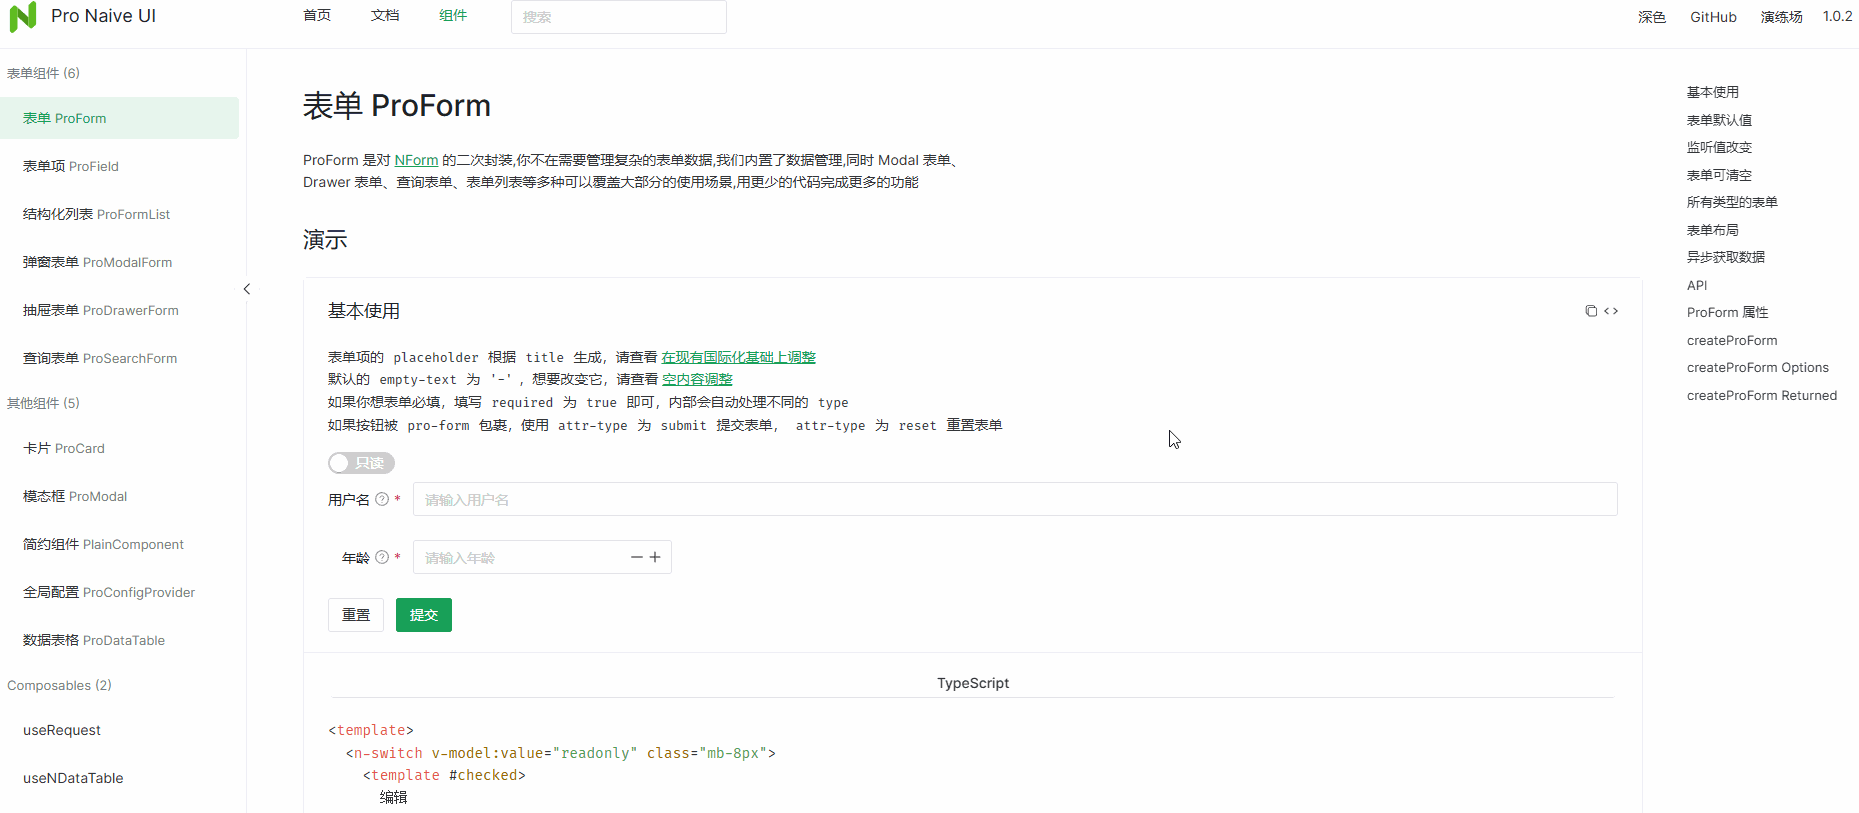
Task: Click the 其他组件 (5) group header
Action: pyautogui.click(x=43, y=403)
